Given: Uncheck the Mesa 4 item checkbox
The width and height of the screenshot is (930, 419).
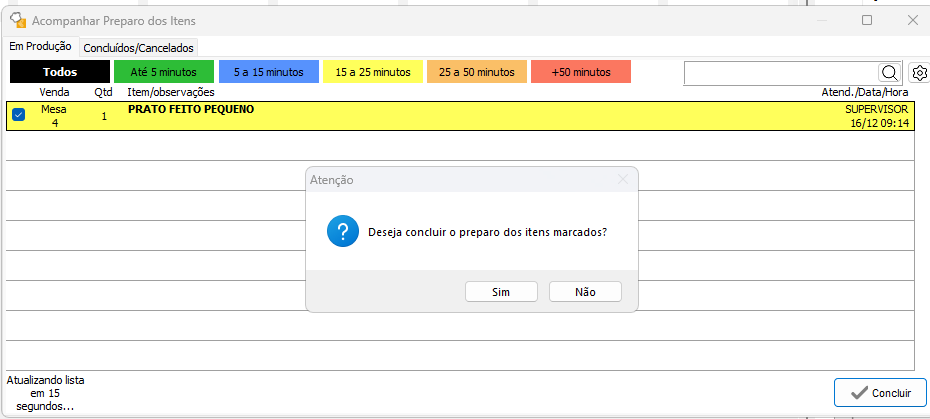Looking at the screenshot, I should tap(18, 115).
